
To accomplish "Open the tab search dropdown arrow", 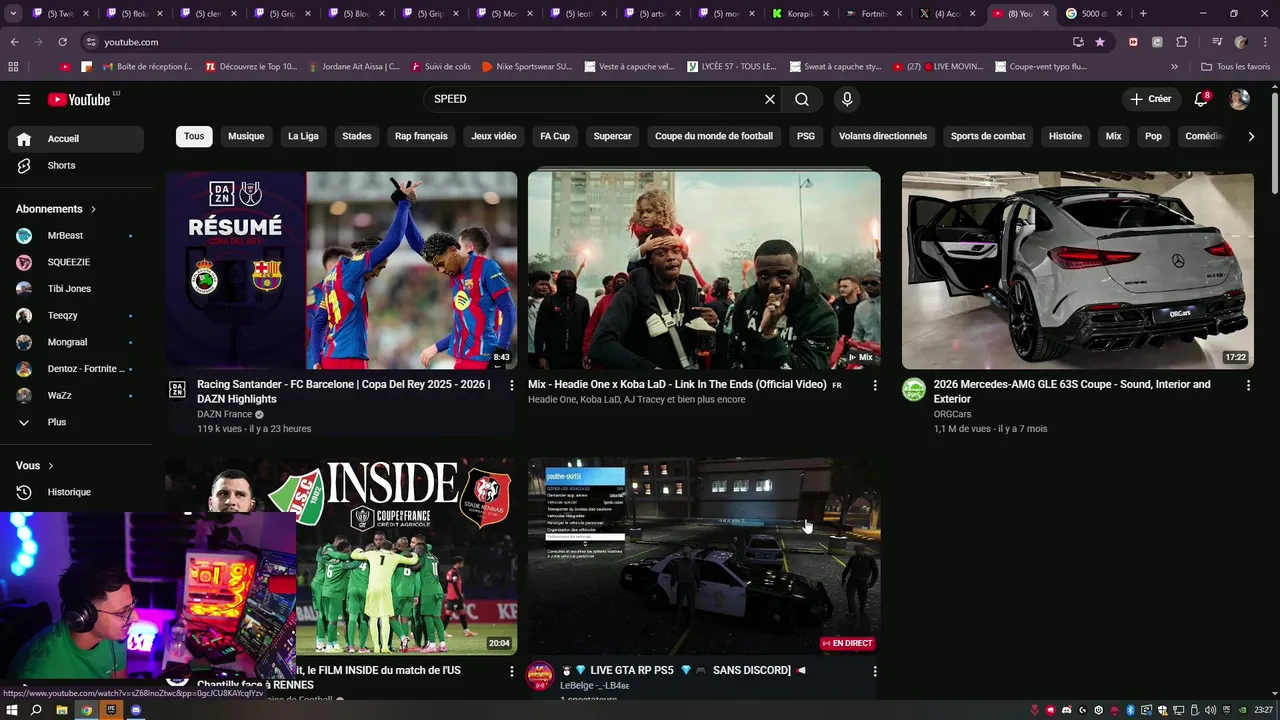I will [x=13, y=14].
